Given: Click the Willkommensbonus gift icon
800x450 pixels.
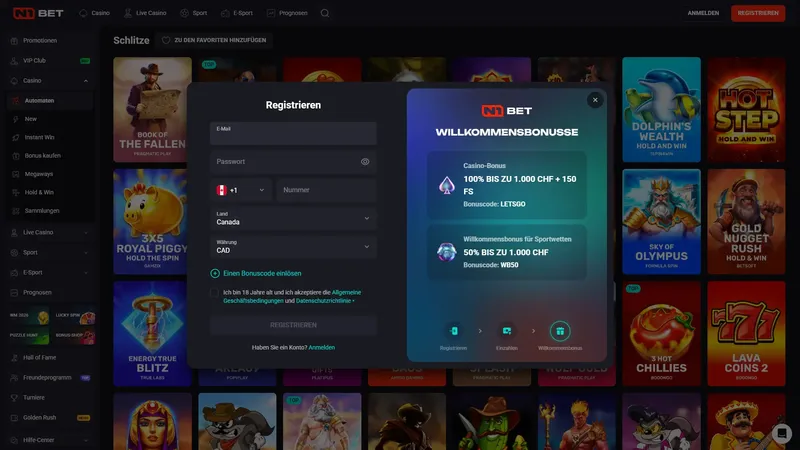Looking at the screenshot, I should pyautogui.click(x=560, y=331).
